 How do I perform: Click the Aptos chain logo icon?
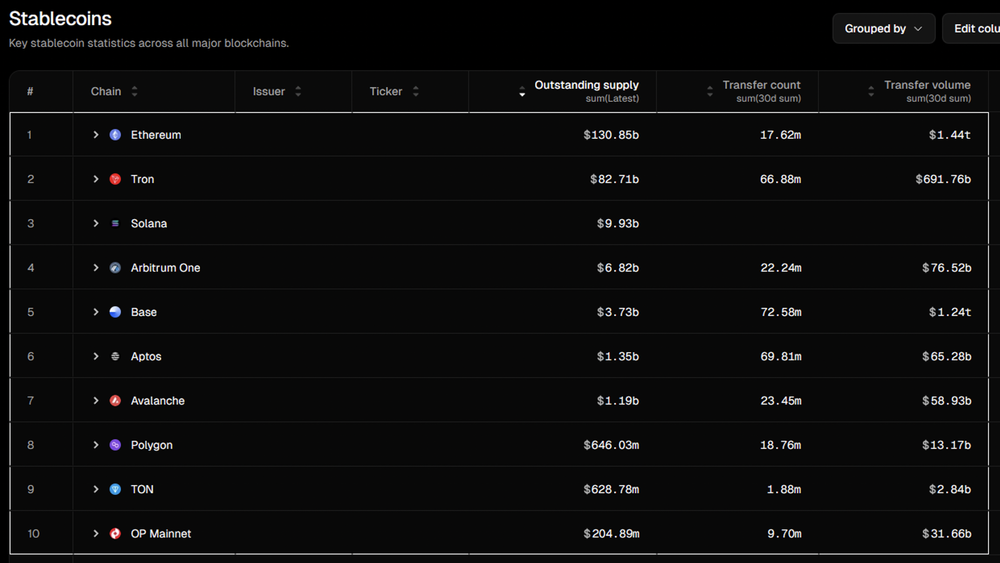pos(115,356)
